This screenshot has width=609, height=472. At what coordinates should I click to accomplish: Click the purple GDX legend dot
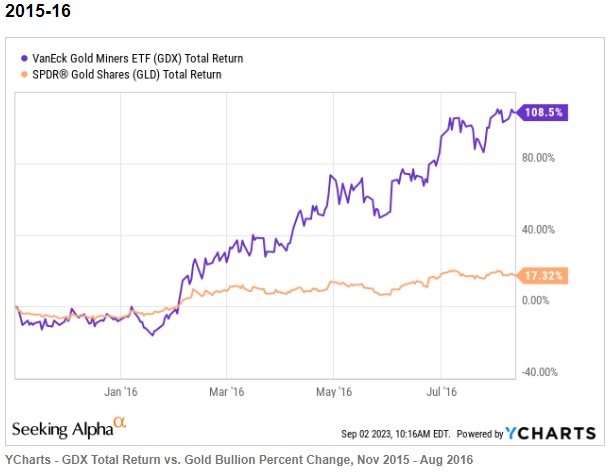pos(25,59)
